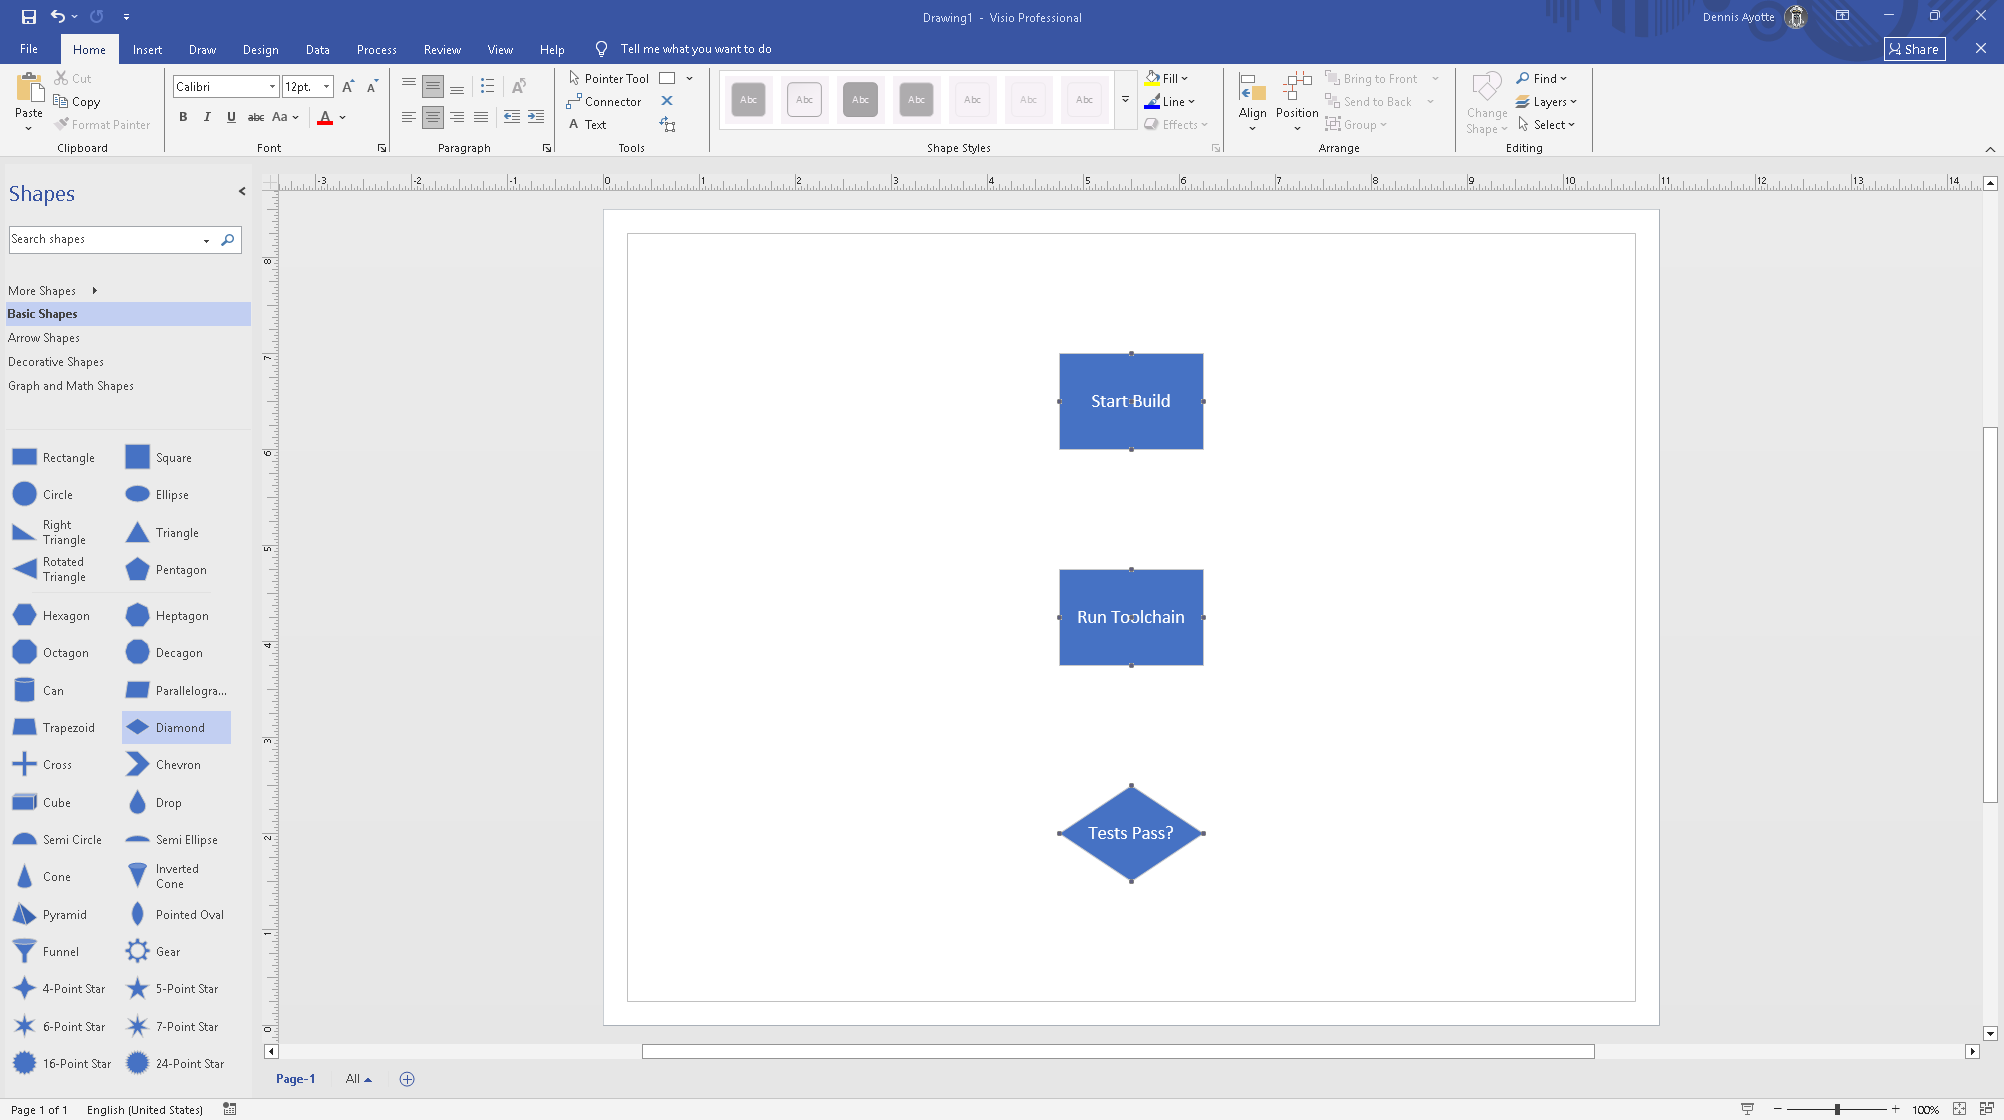Open the font size 12pt dropdown
This screenshot has width=2004, height=1120.
coord(327,87)
